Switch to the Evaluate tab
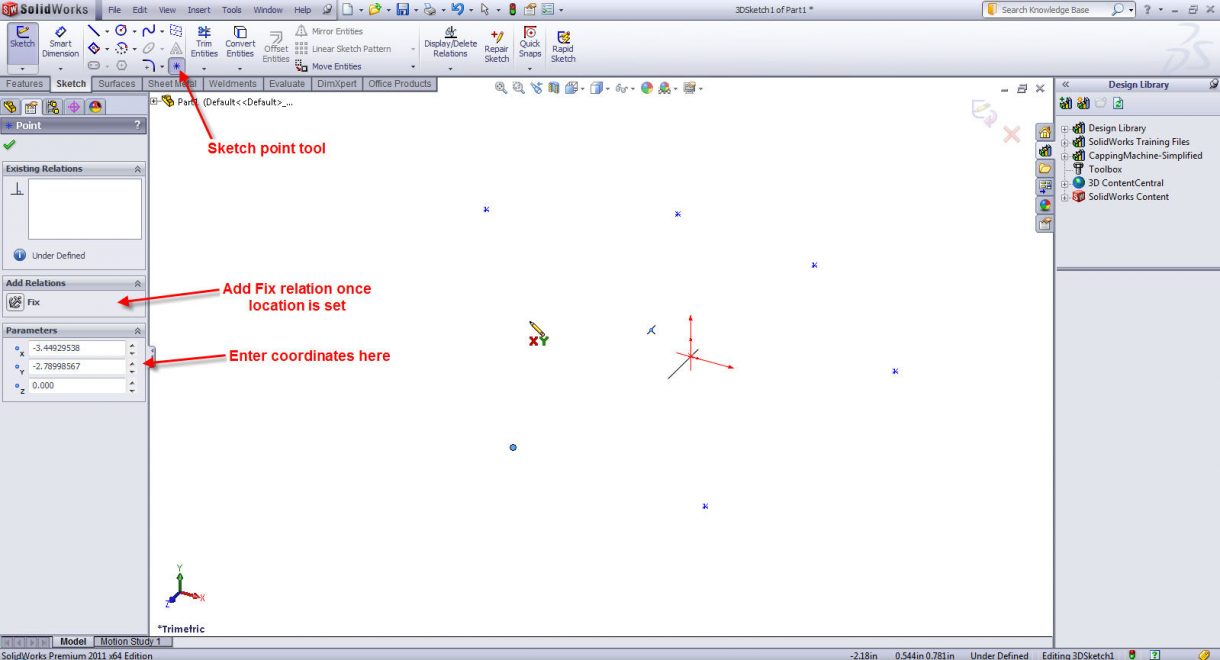Viewport: 1220px width, 660px height. [287, 84]
